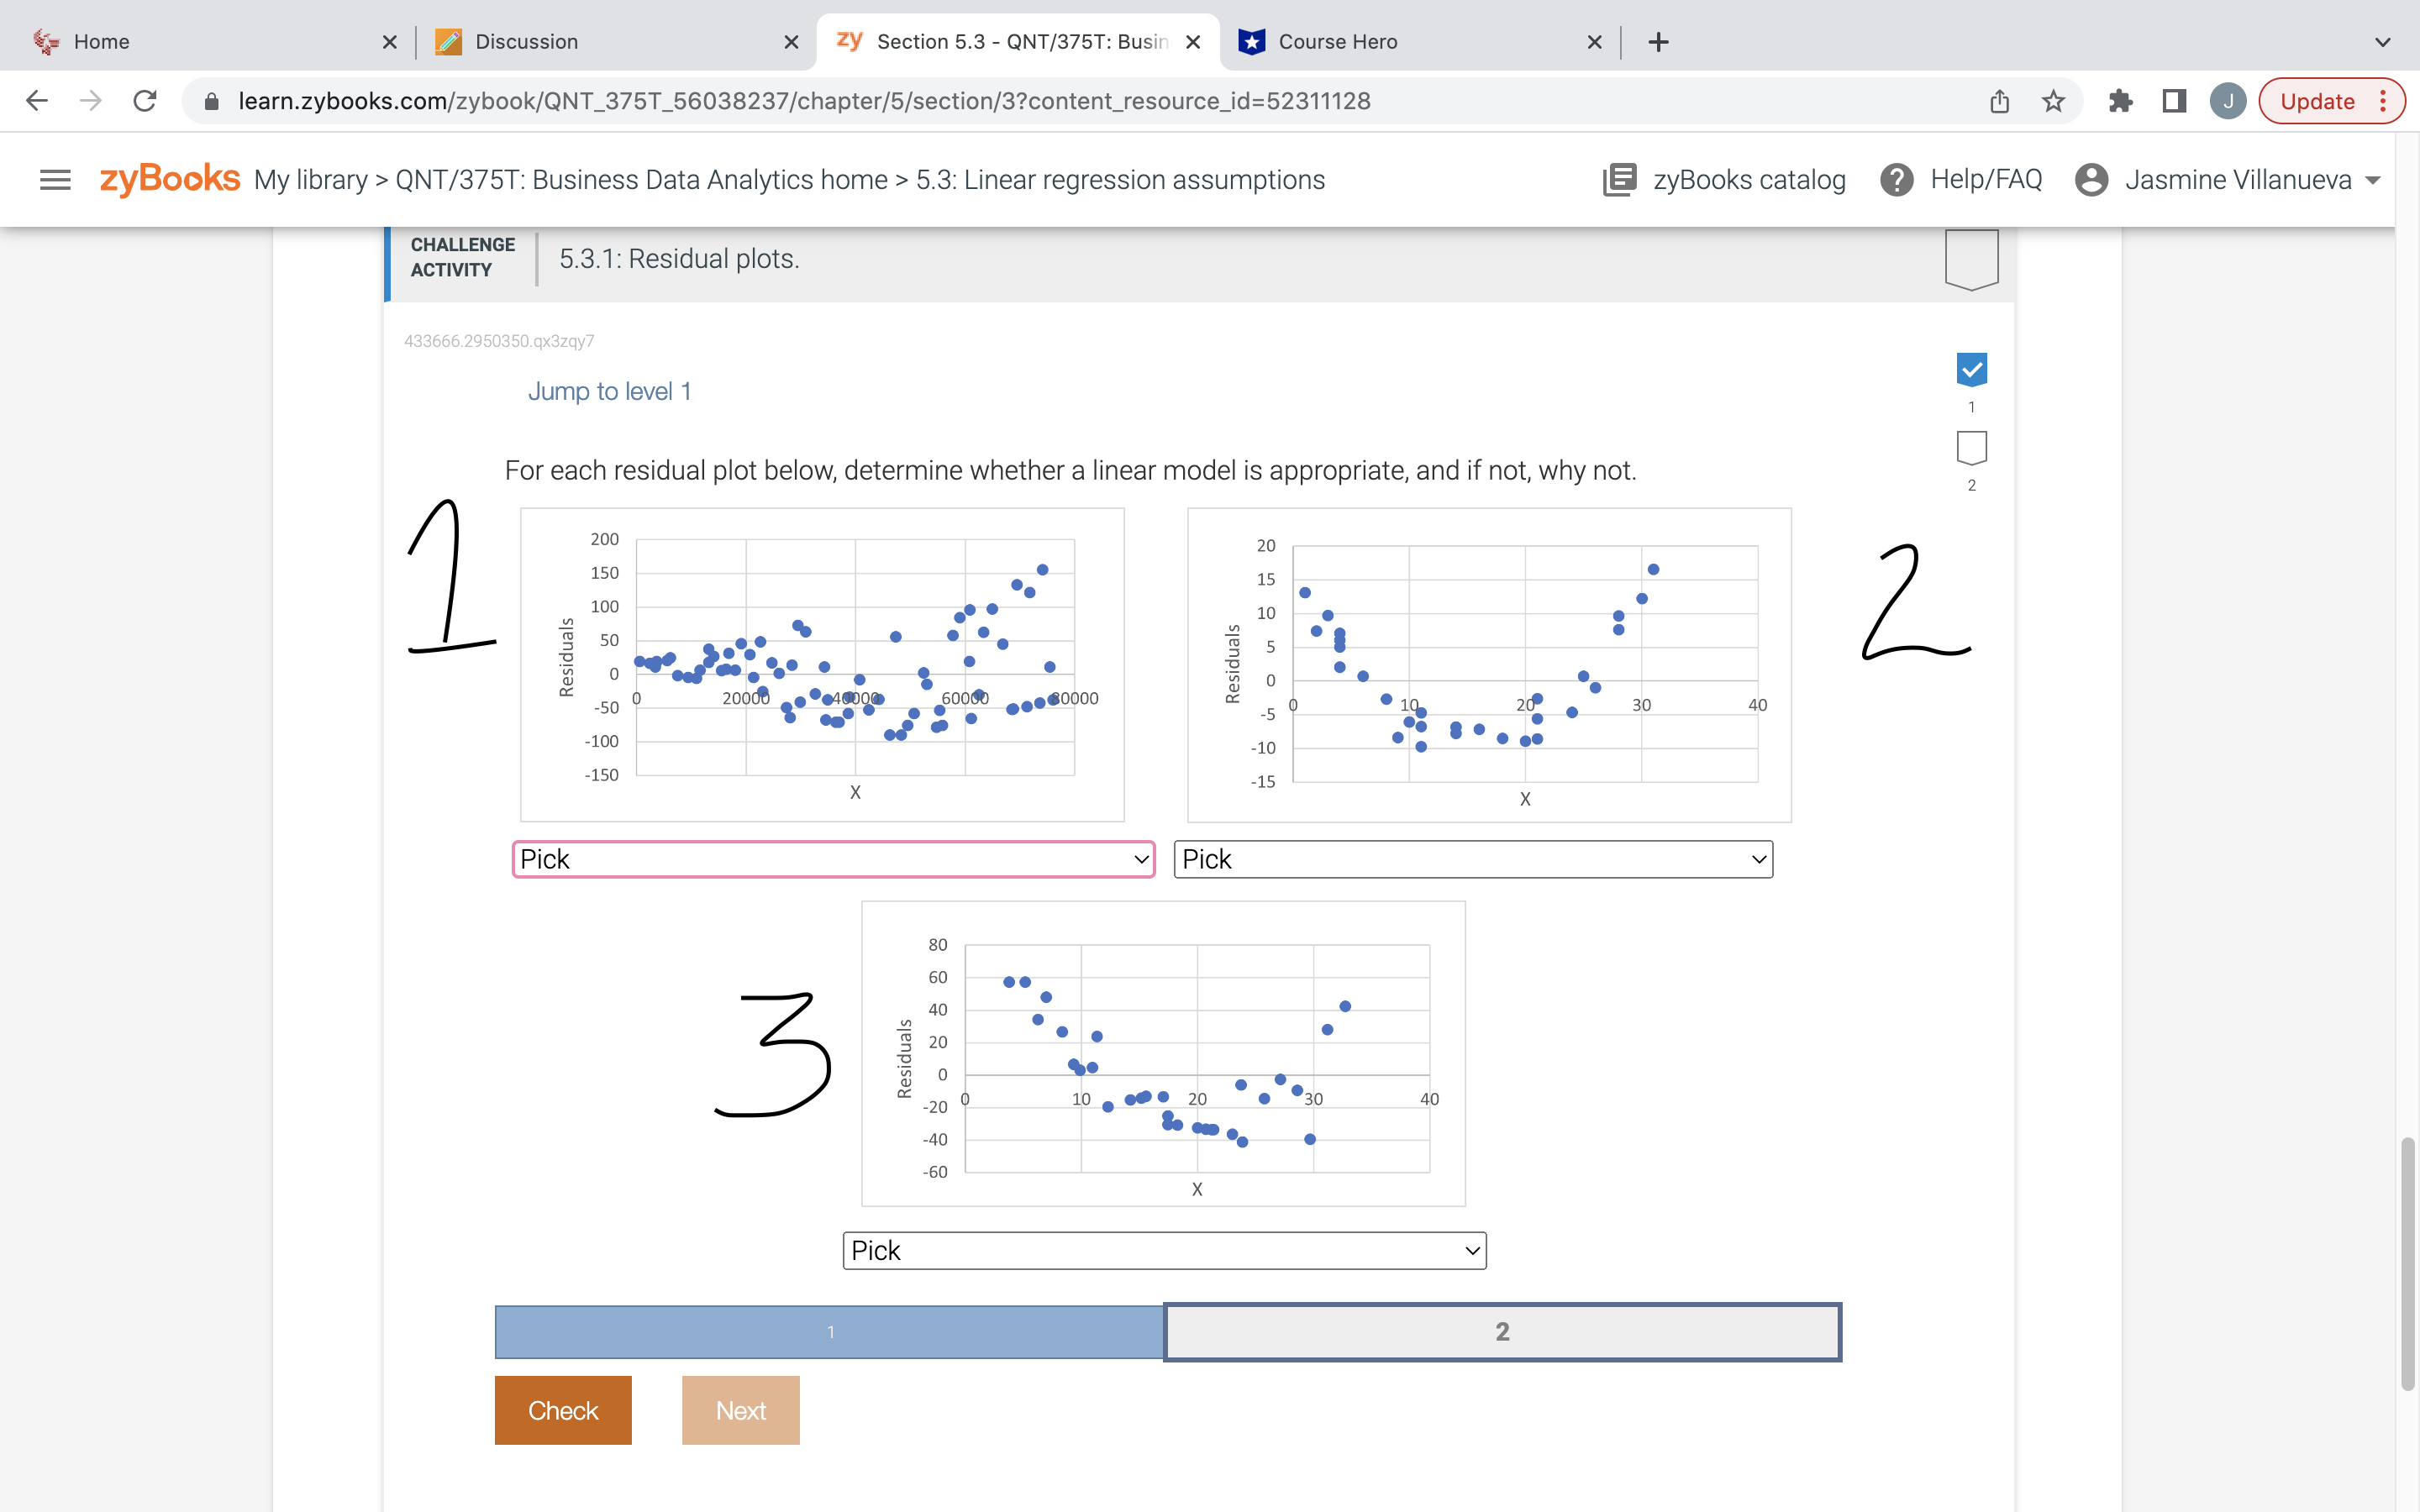Open the Pick dropdown for plot 1

(x=833, y=859)
